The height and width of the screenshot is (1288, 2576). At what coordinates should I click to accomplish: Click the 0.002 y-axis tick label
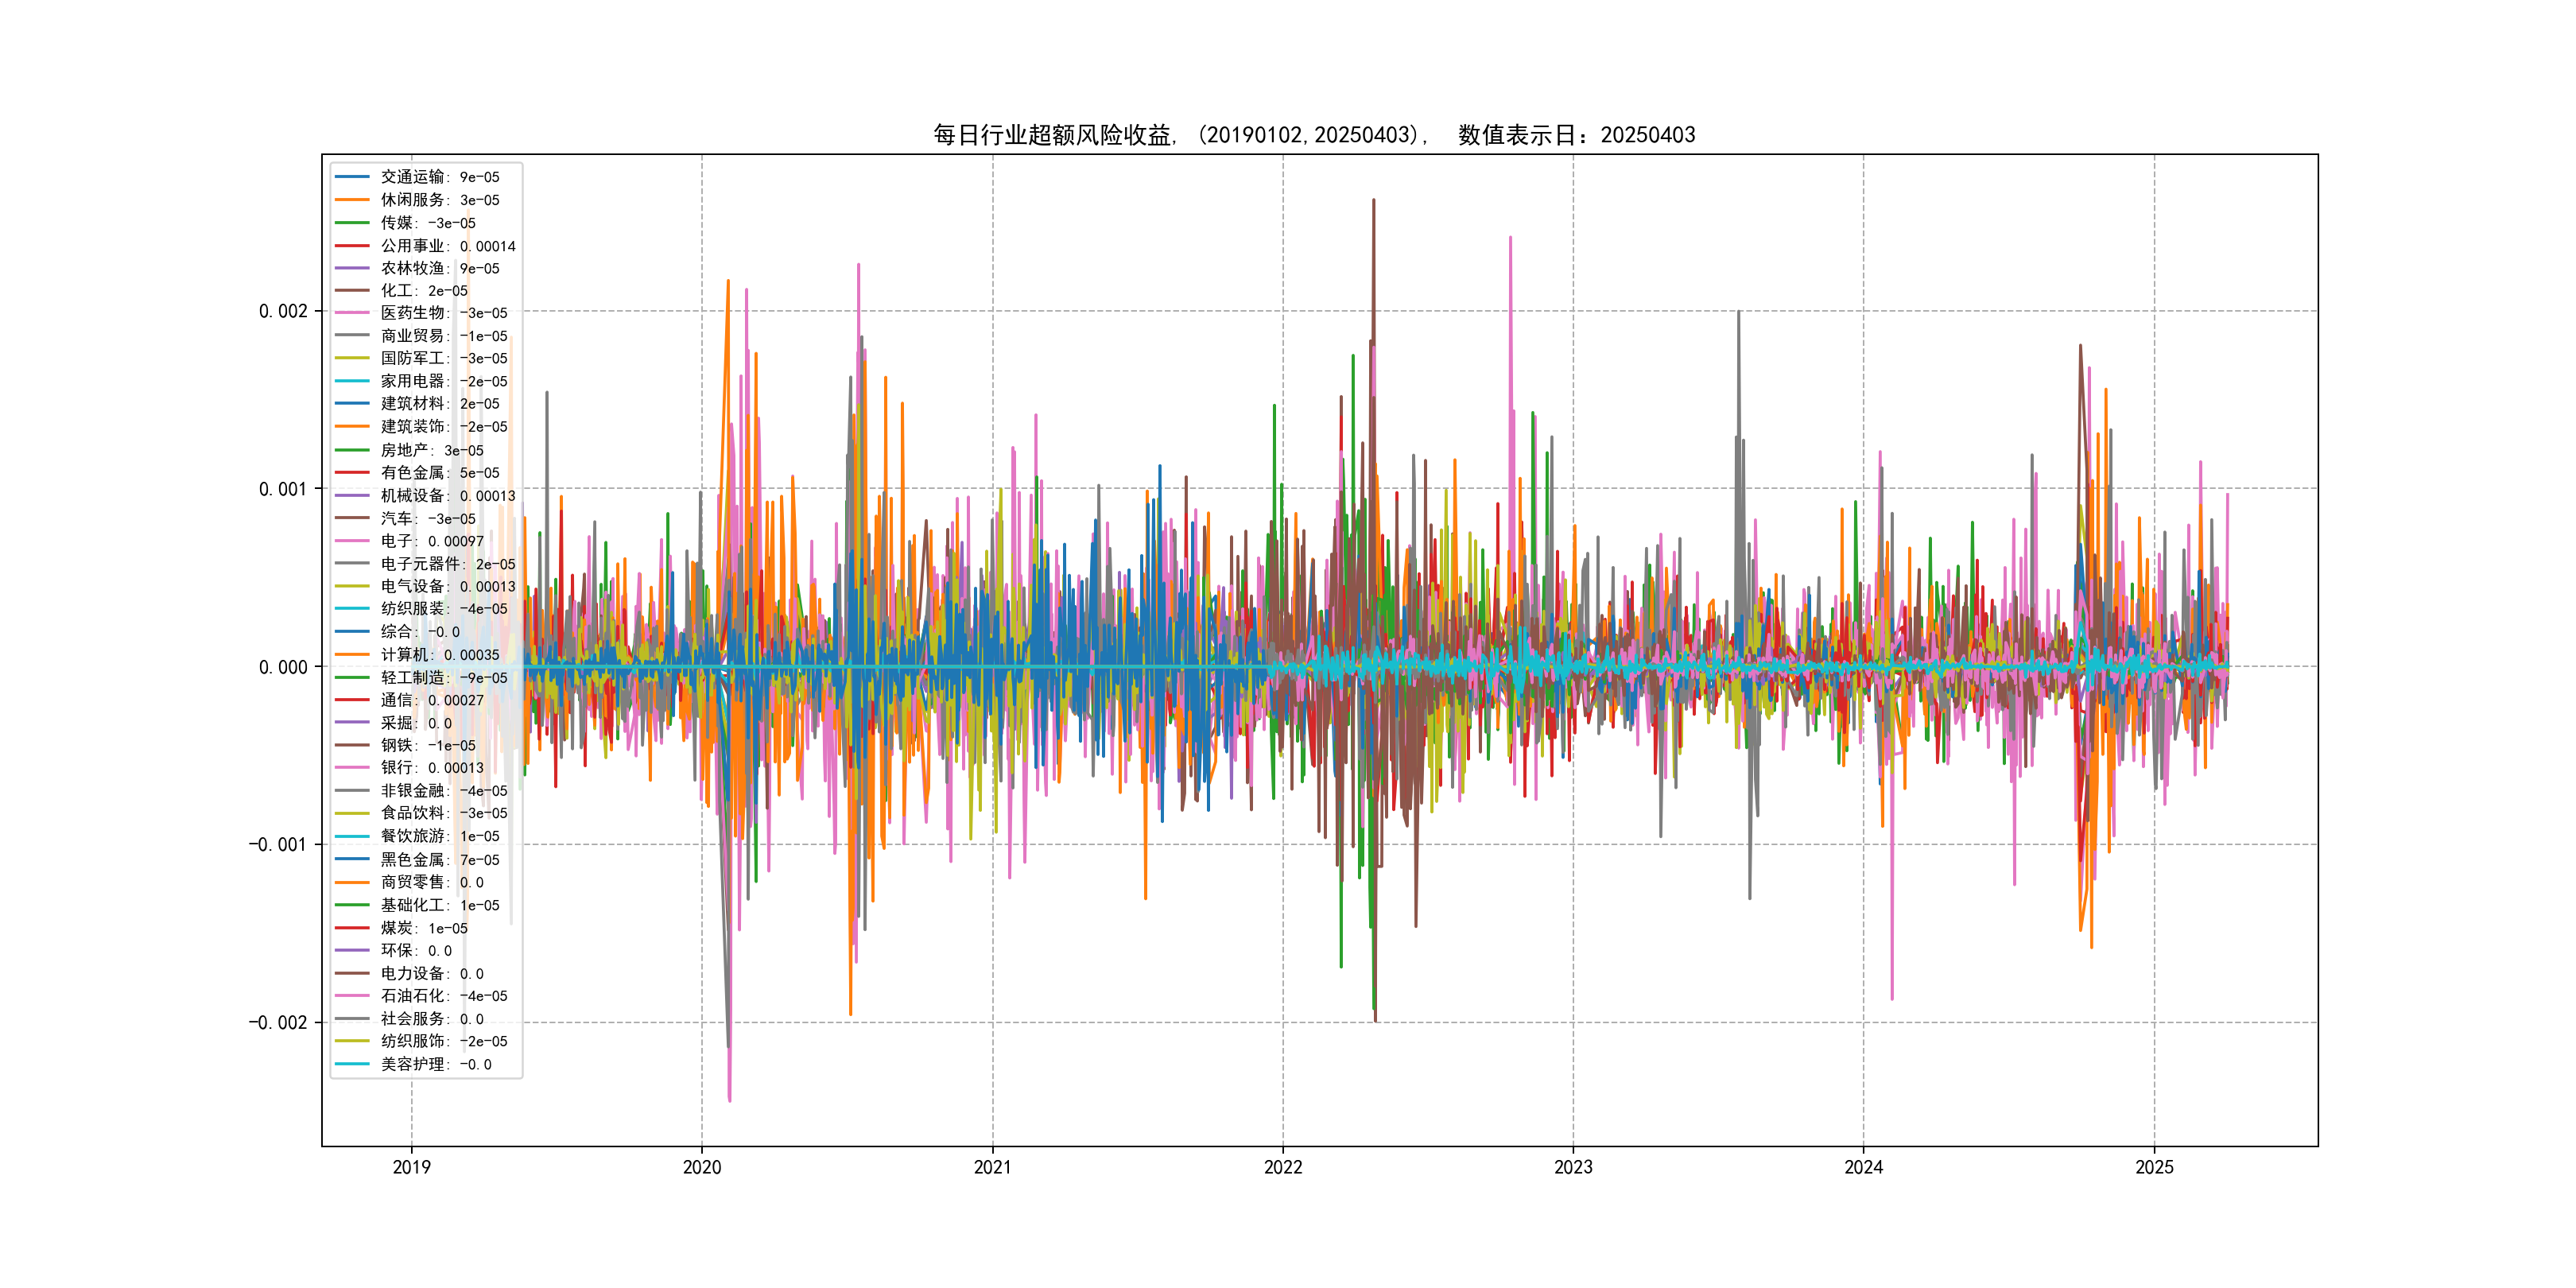[283, 311]
